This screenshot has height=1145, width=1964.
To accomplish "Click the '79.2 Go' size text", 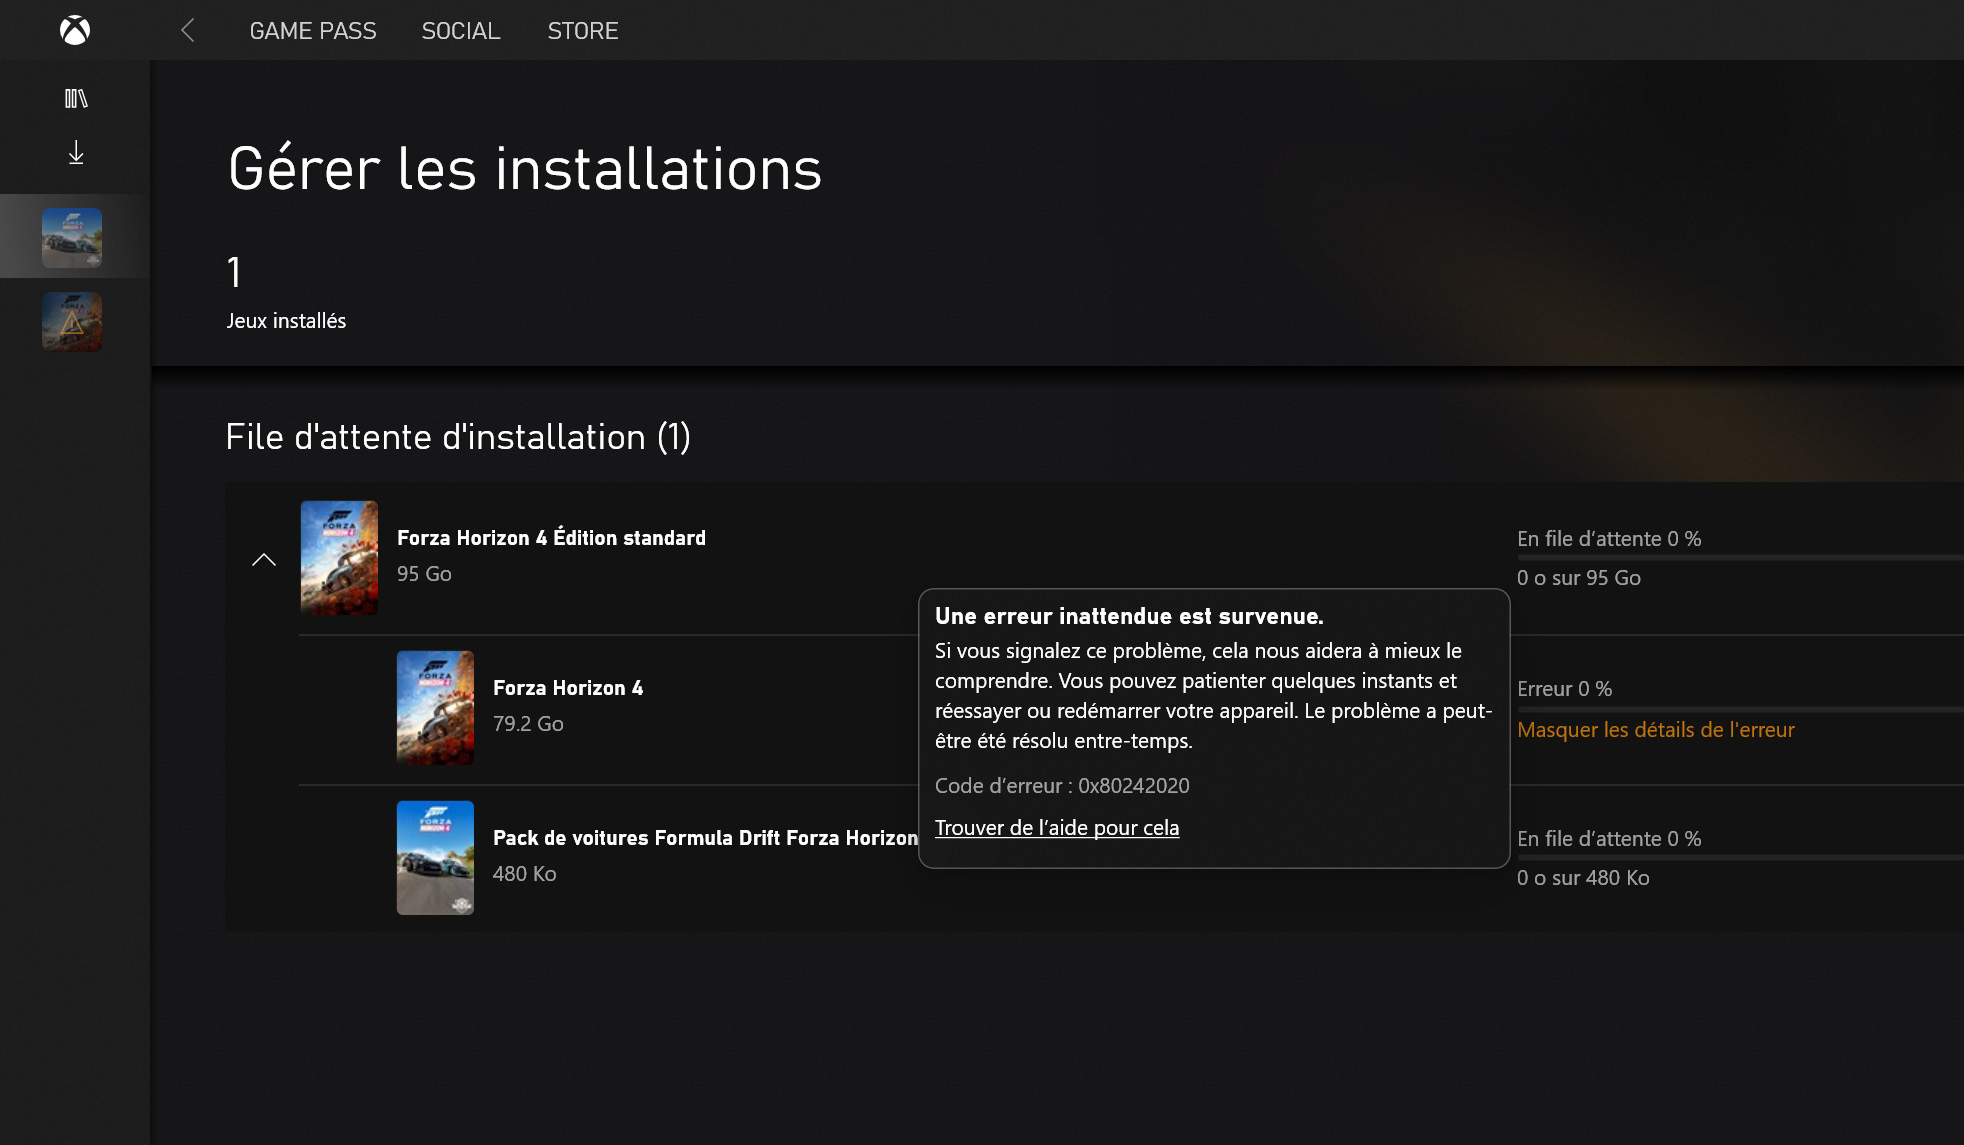I will (528, 724).
